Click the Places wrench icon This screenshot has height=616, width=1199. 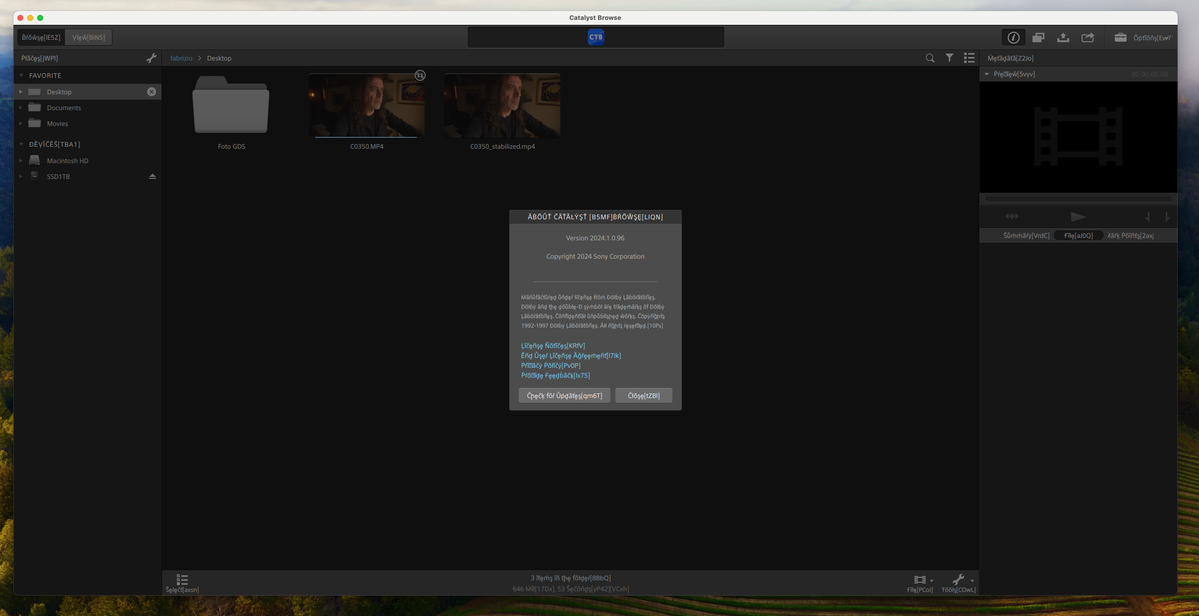tap(151, 58)
